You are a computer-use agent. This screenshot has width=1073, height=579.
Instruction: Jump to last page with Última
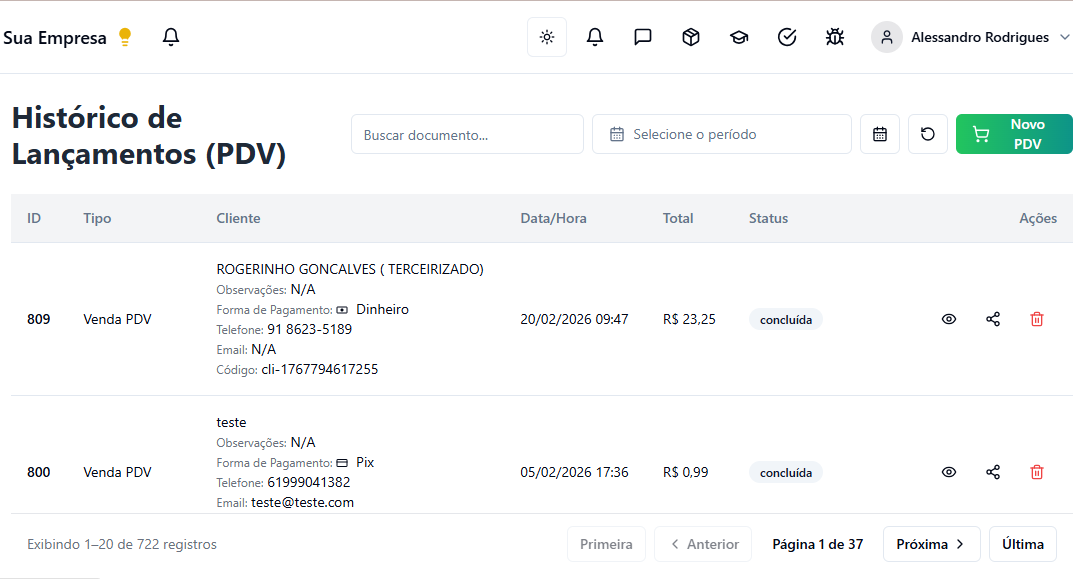click(x=1023, y=544)
